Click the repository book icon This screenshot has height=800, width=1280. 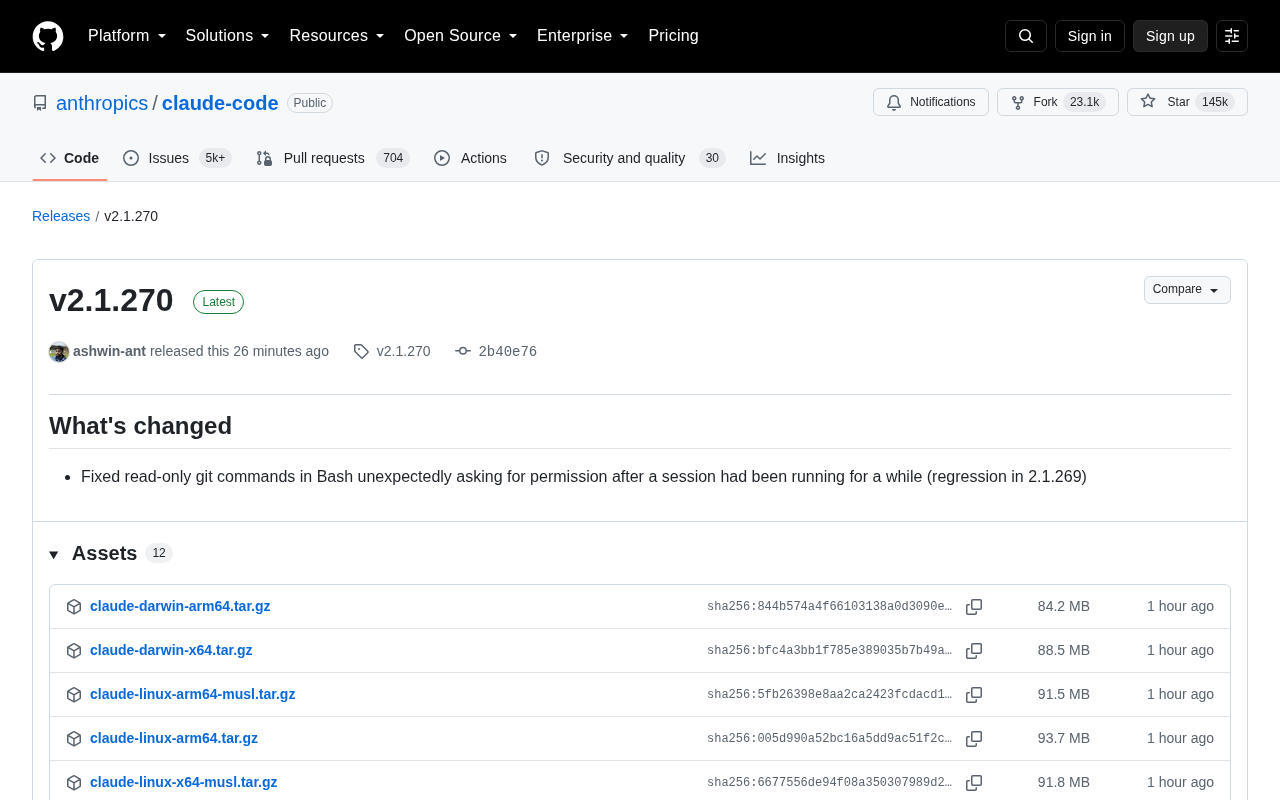pos(40,103)
